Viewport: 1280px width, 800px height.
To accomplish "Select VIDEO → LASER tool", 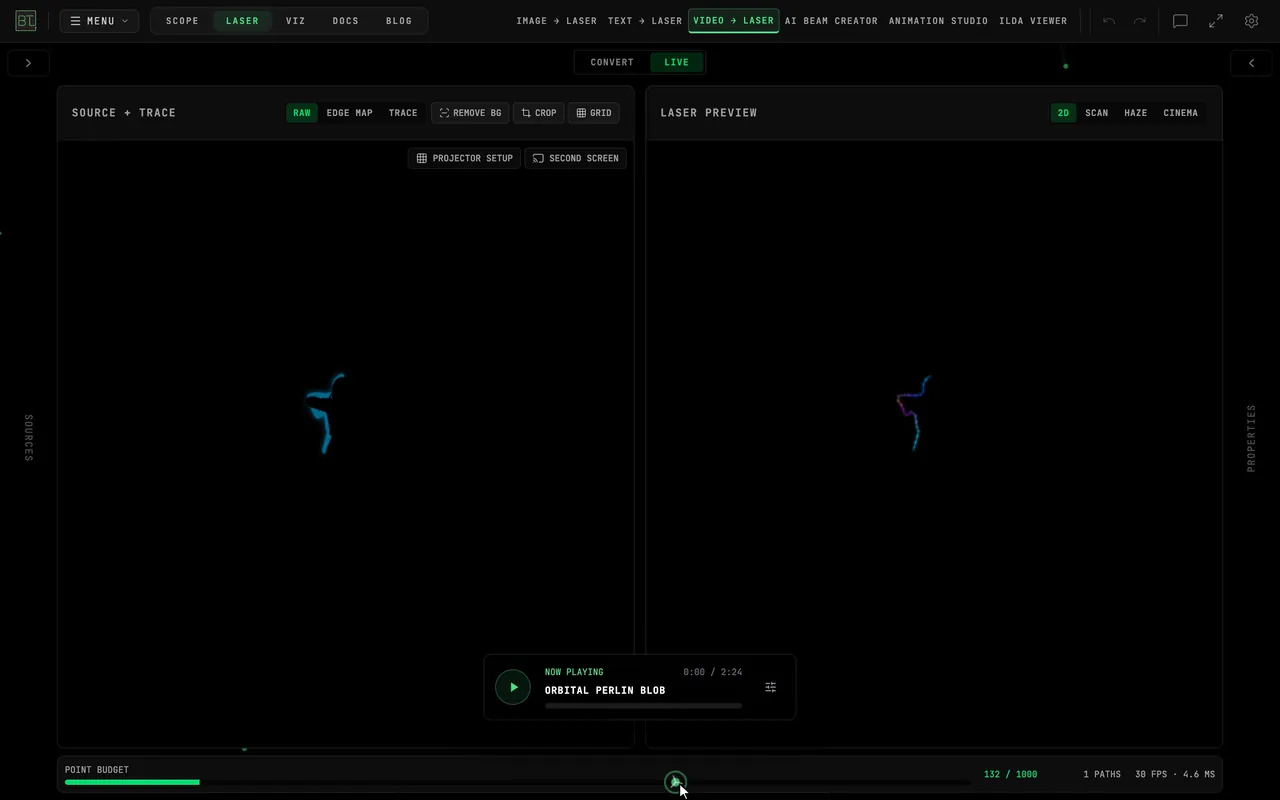I will click(x=733, y=21).
